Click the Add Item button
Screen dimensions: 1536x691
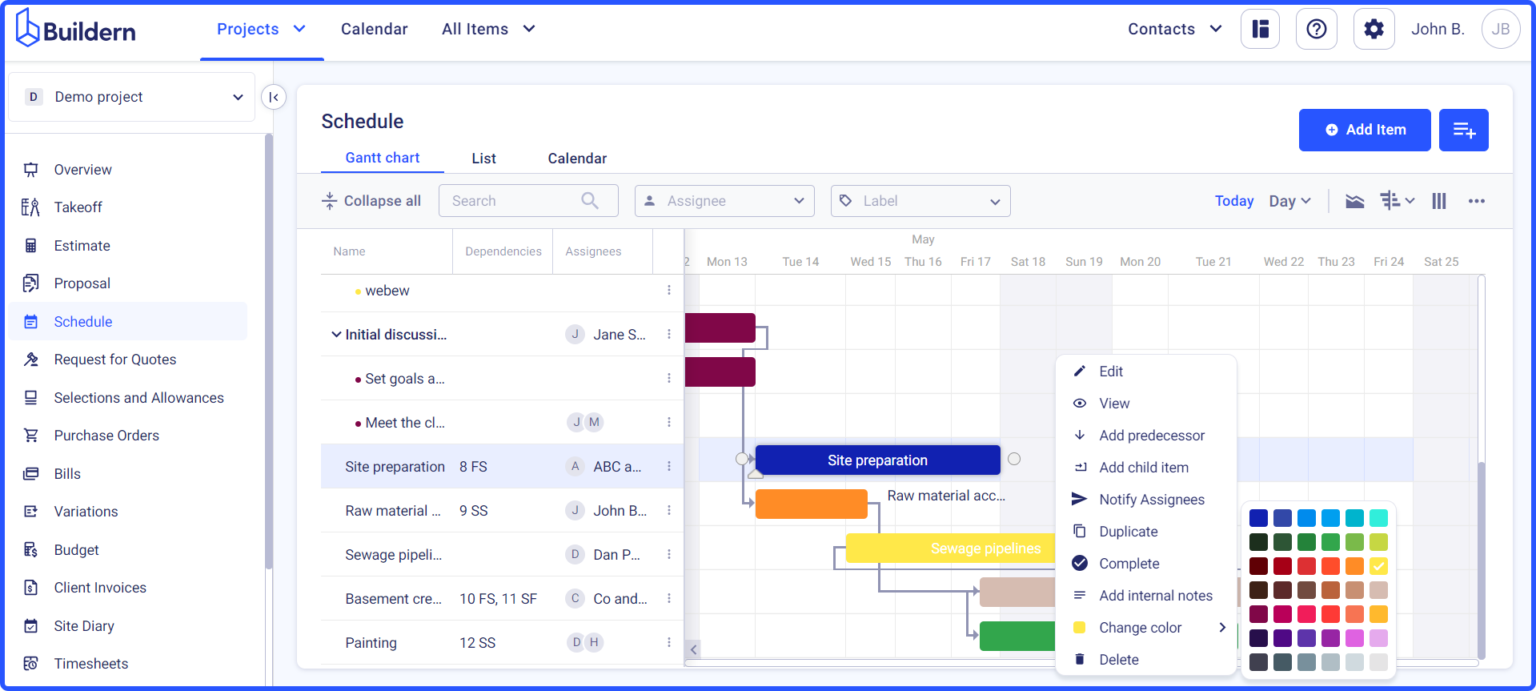click(x=1364, y=129)
